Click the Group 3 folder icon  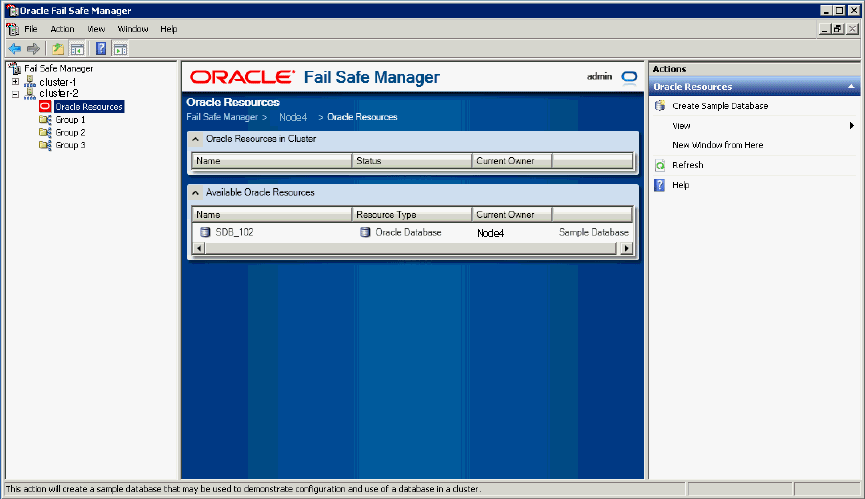(45, 145)
